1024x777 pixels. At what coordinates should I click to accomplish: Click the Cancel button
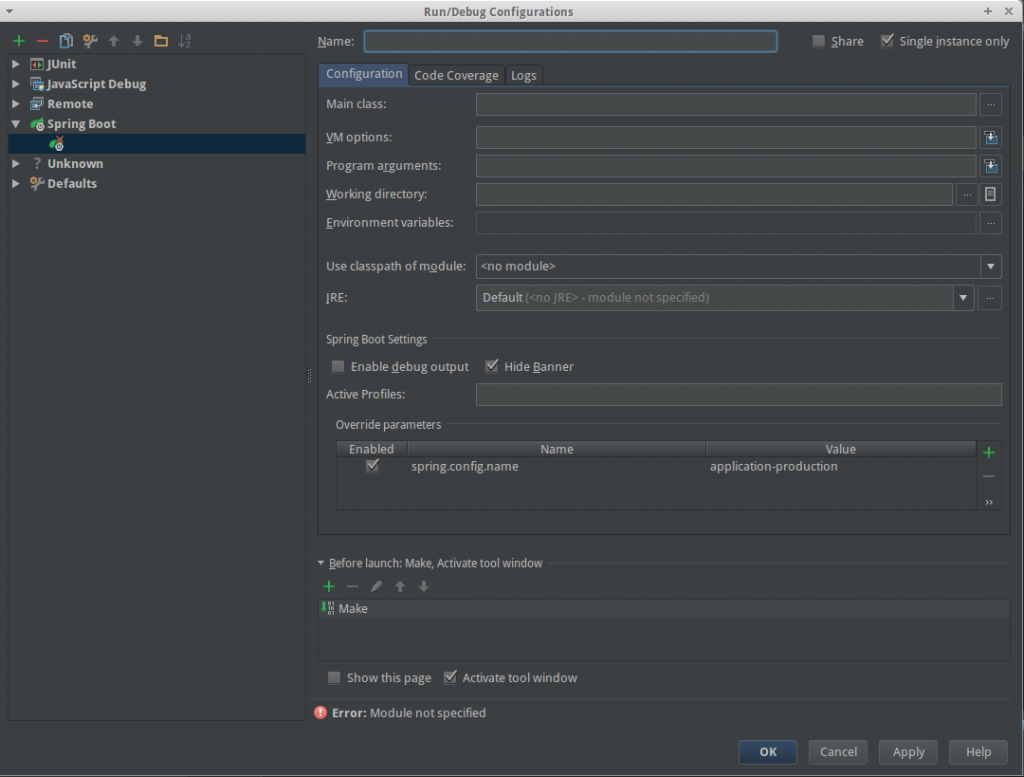(839, 752)
